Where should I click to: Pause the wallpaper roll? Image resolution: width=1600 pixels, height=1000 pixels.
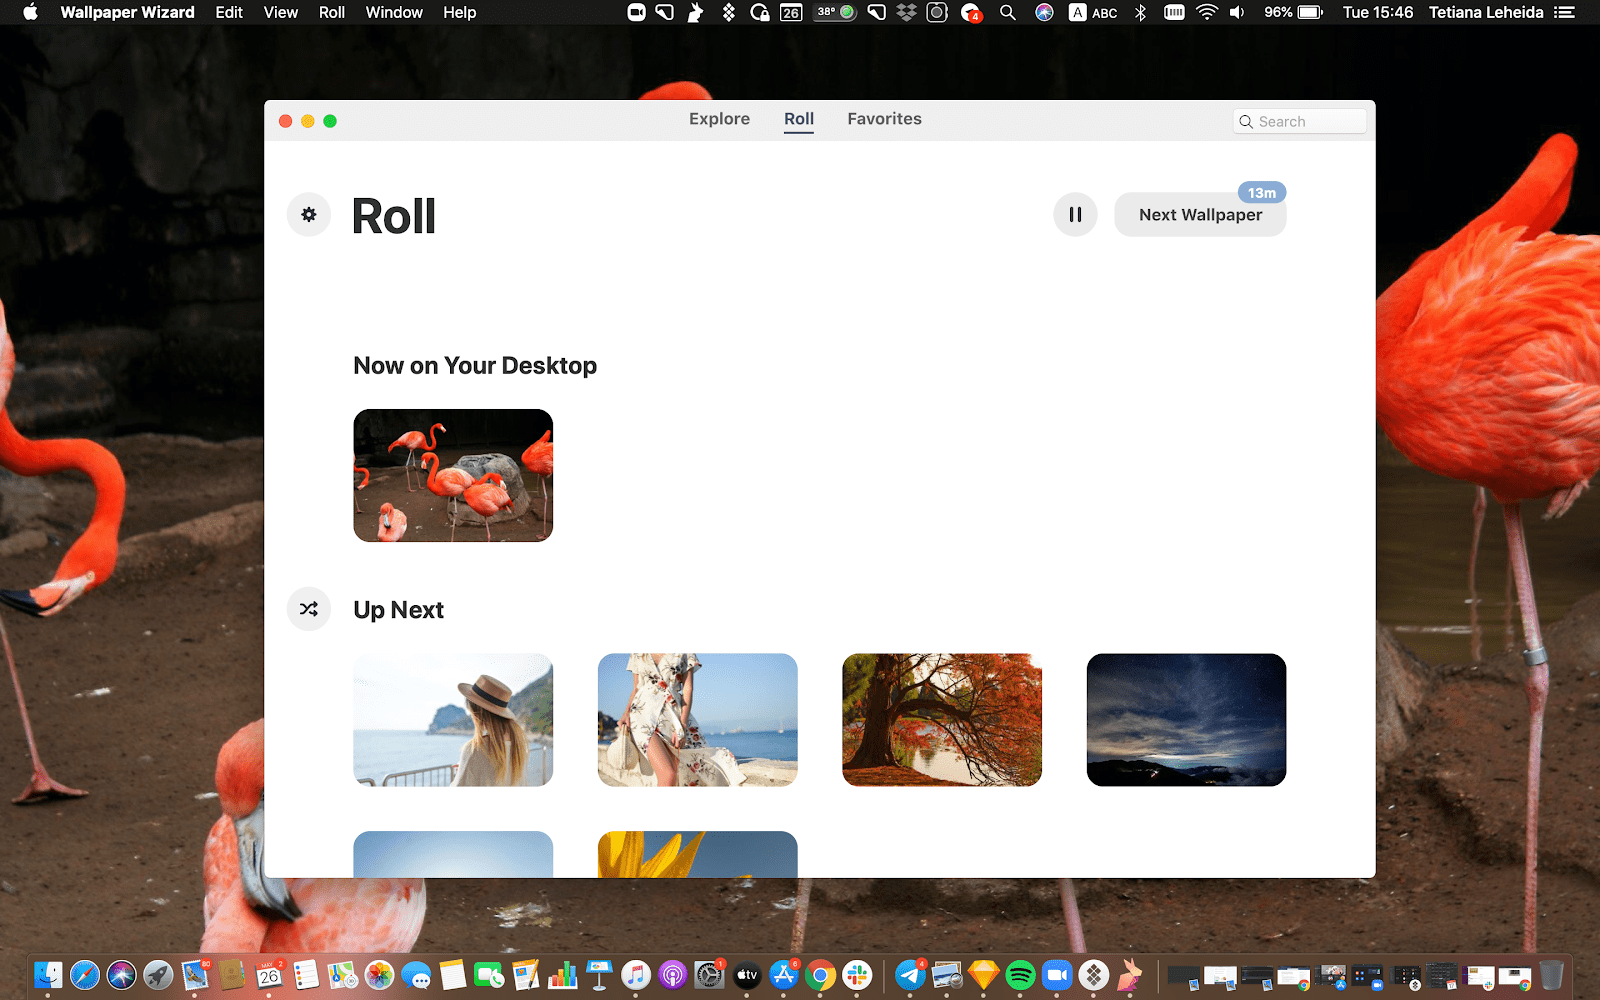[x=1075, y=215]
